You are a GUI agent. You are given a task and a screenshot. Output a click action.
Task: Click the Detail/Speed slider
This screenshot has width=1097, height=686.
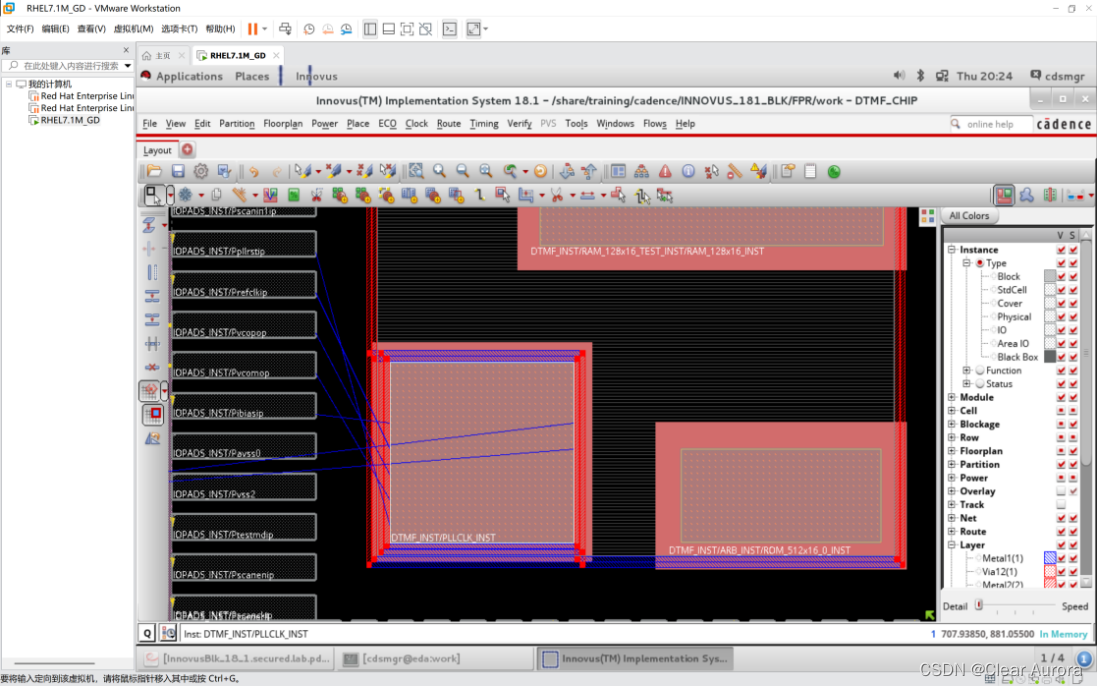(x=1014, y=606)
